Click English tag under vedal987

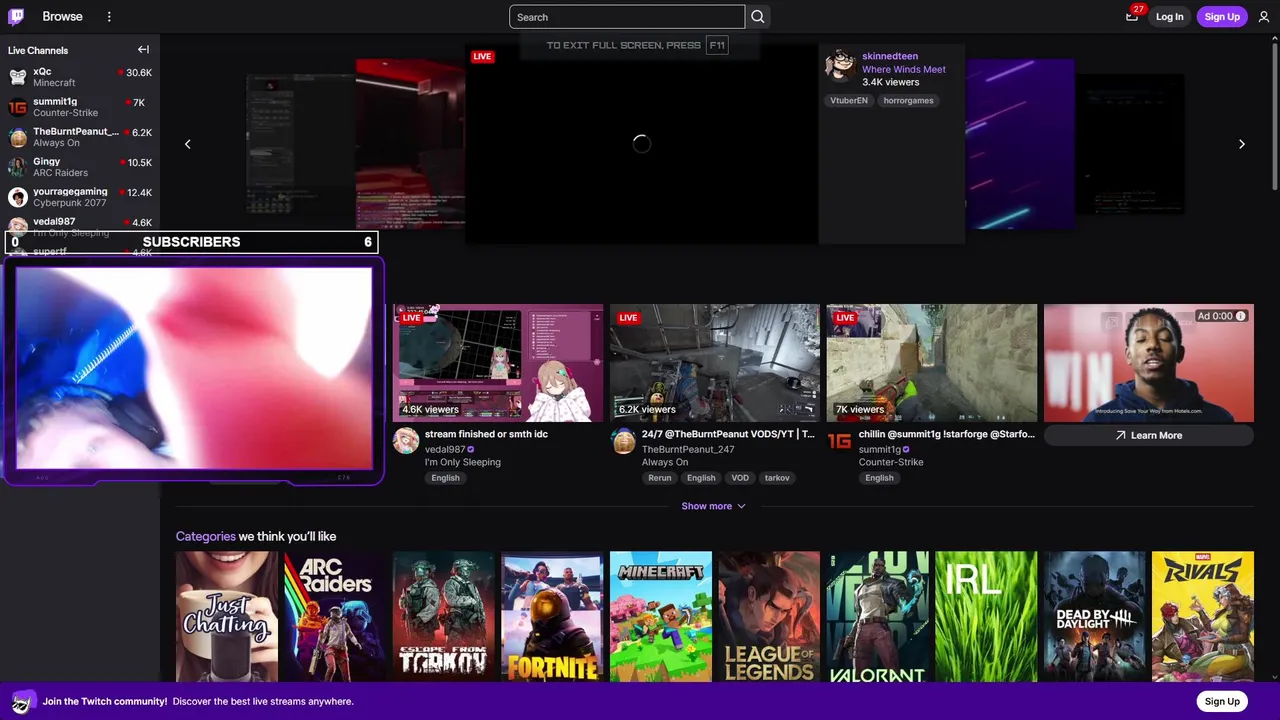(x=446, y=478)
